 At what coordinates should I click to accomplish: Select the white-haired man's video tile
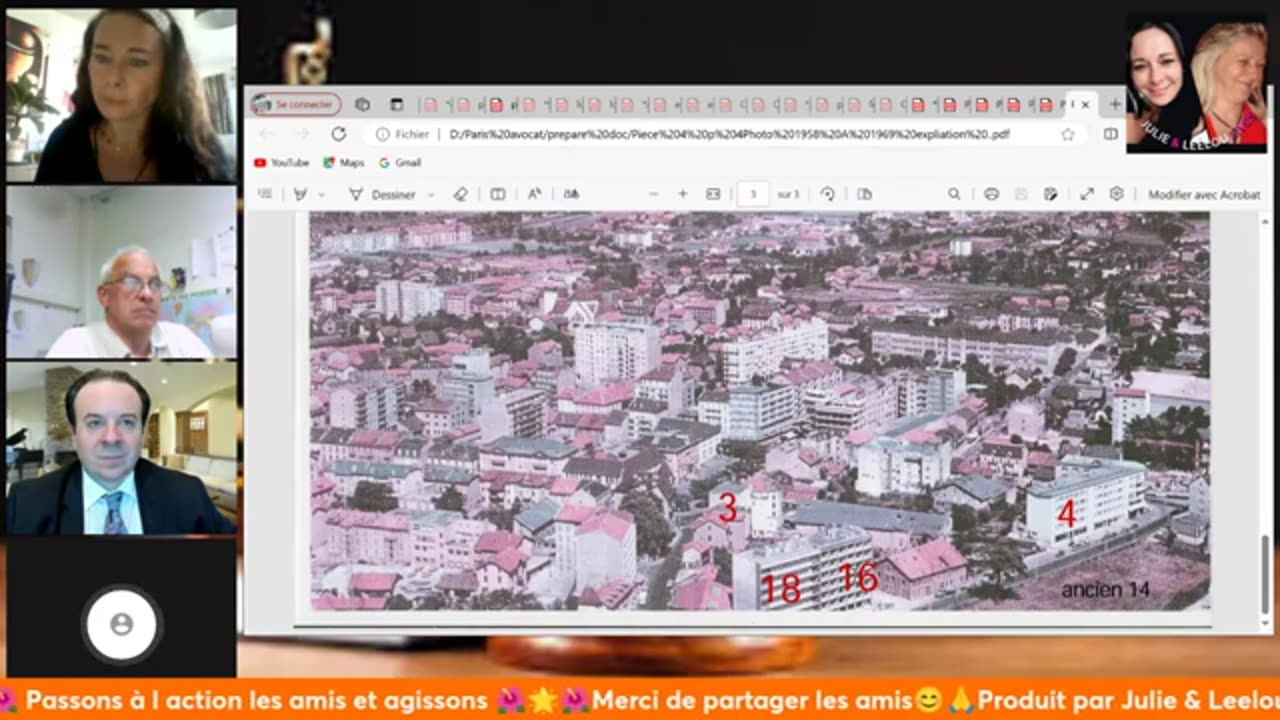click(x=121, y=272)
